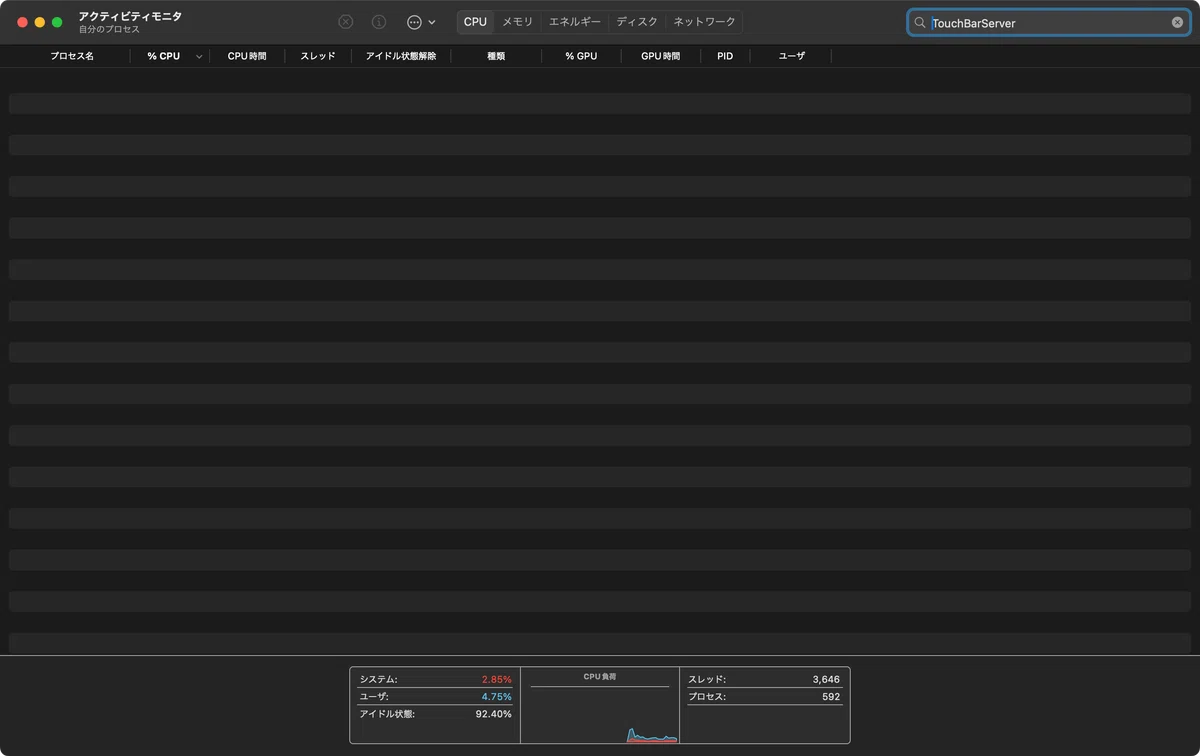Sort by GPU時間 column header
Viewport: 1200px width, 756px height.
tap(660, 56)
